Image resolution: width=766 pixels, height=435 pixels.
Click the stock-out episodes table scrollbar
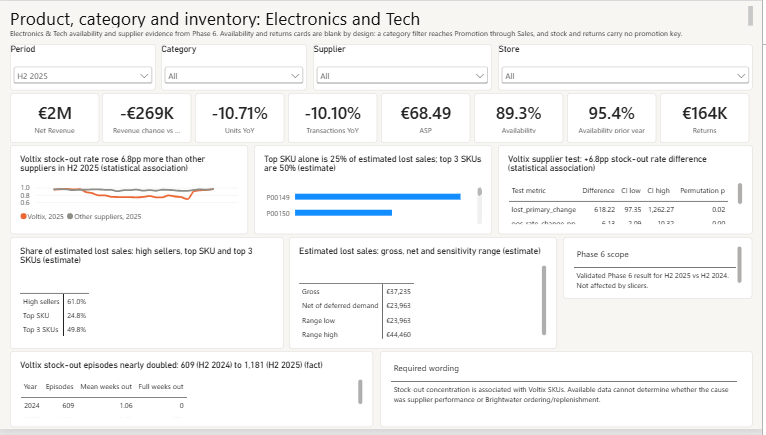(x=360, y=392)
